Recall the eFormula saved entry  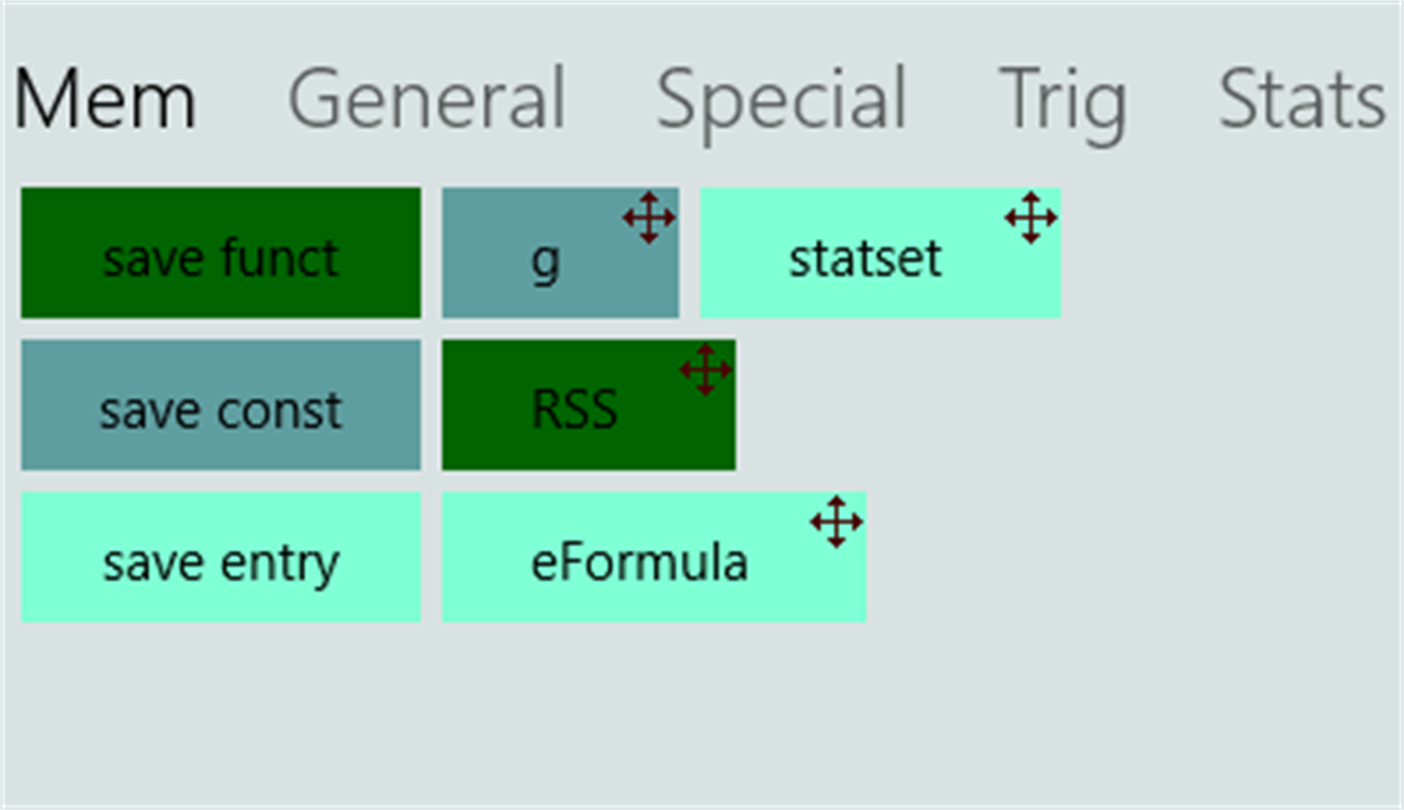click(x=640, y=563)
